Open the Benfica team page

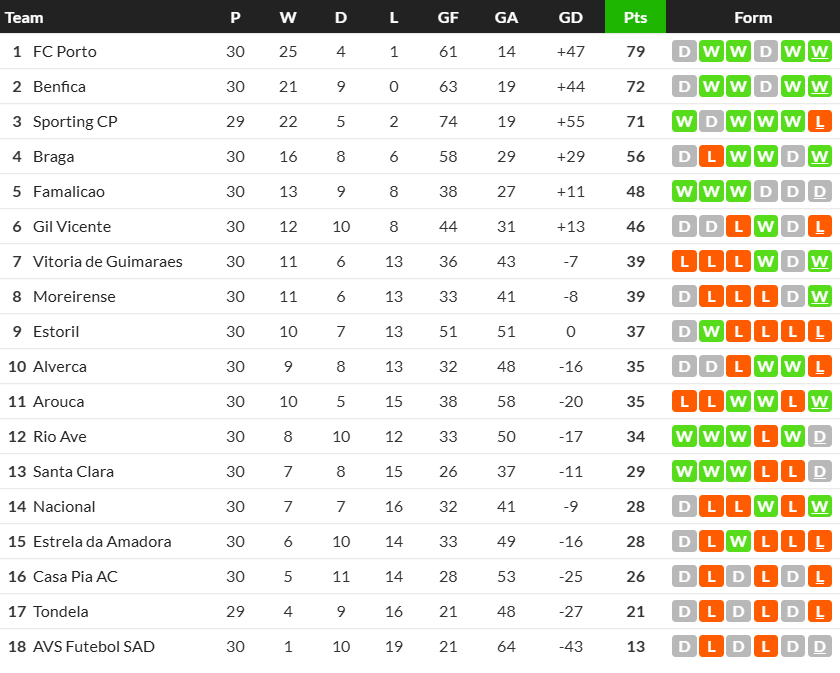59,87
